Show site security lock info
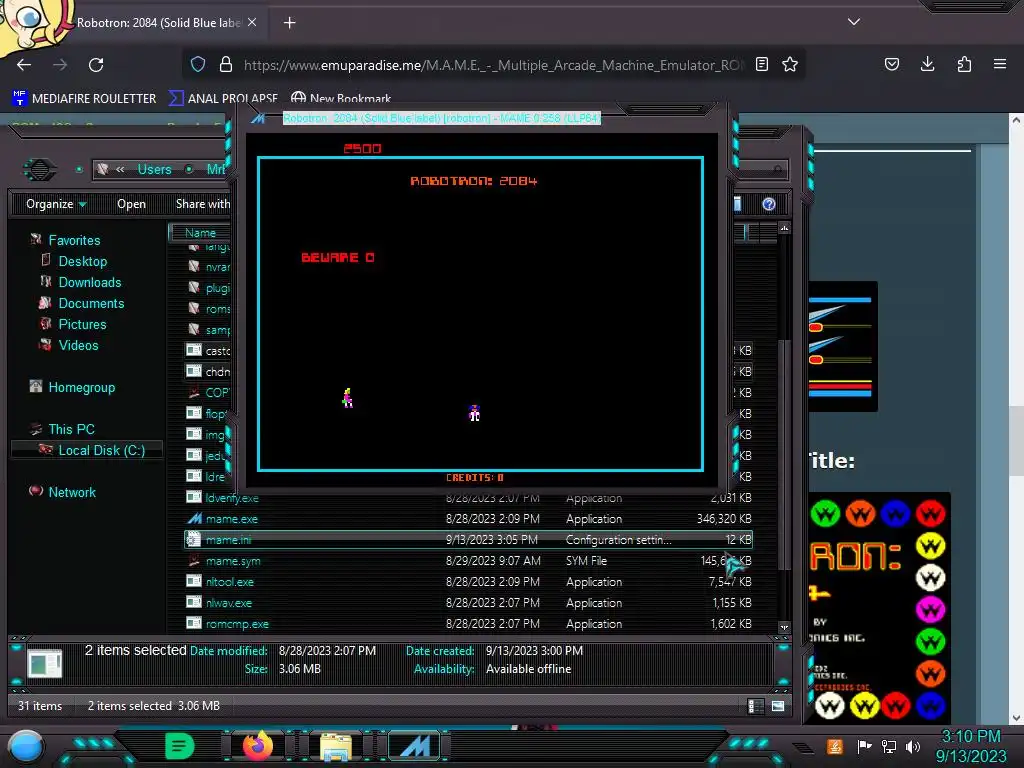 tap(226, 64)
